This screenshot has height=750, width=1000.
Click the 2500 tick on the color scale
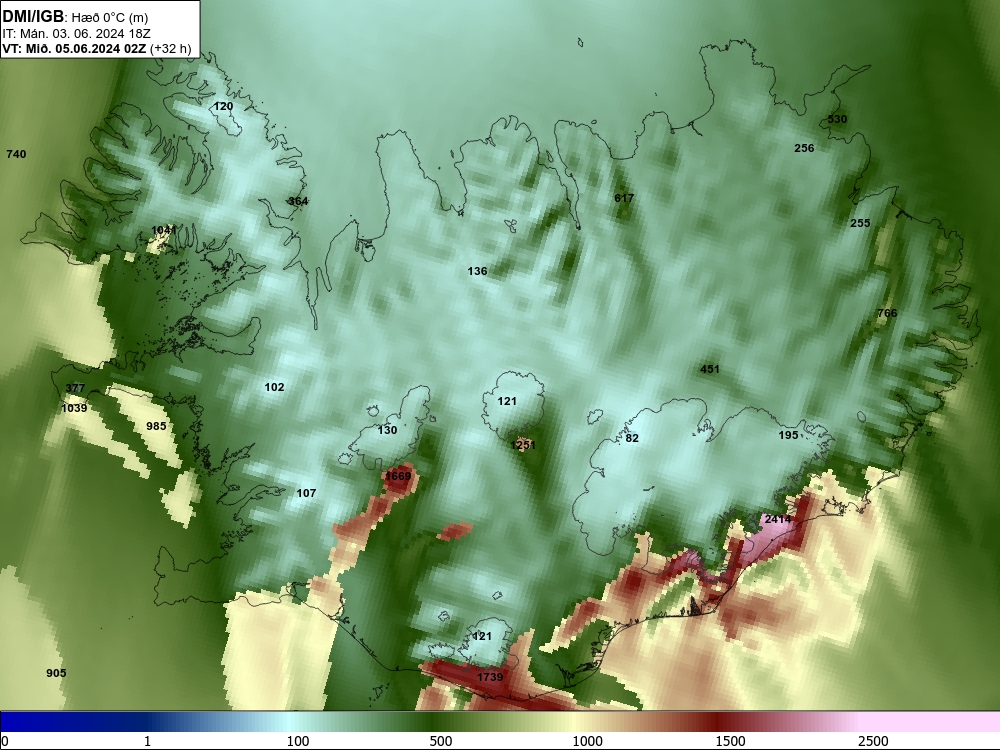[x=873, y=741]
